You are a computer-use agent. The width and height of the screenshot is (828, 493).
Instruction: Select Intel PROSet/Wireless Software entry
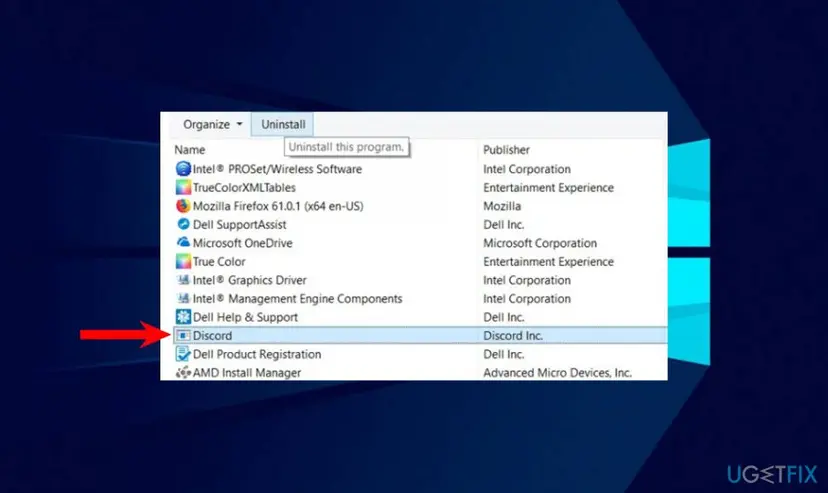[x=277, y=169]
